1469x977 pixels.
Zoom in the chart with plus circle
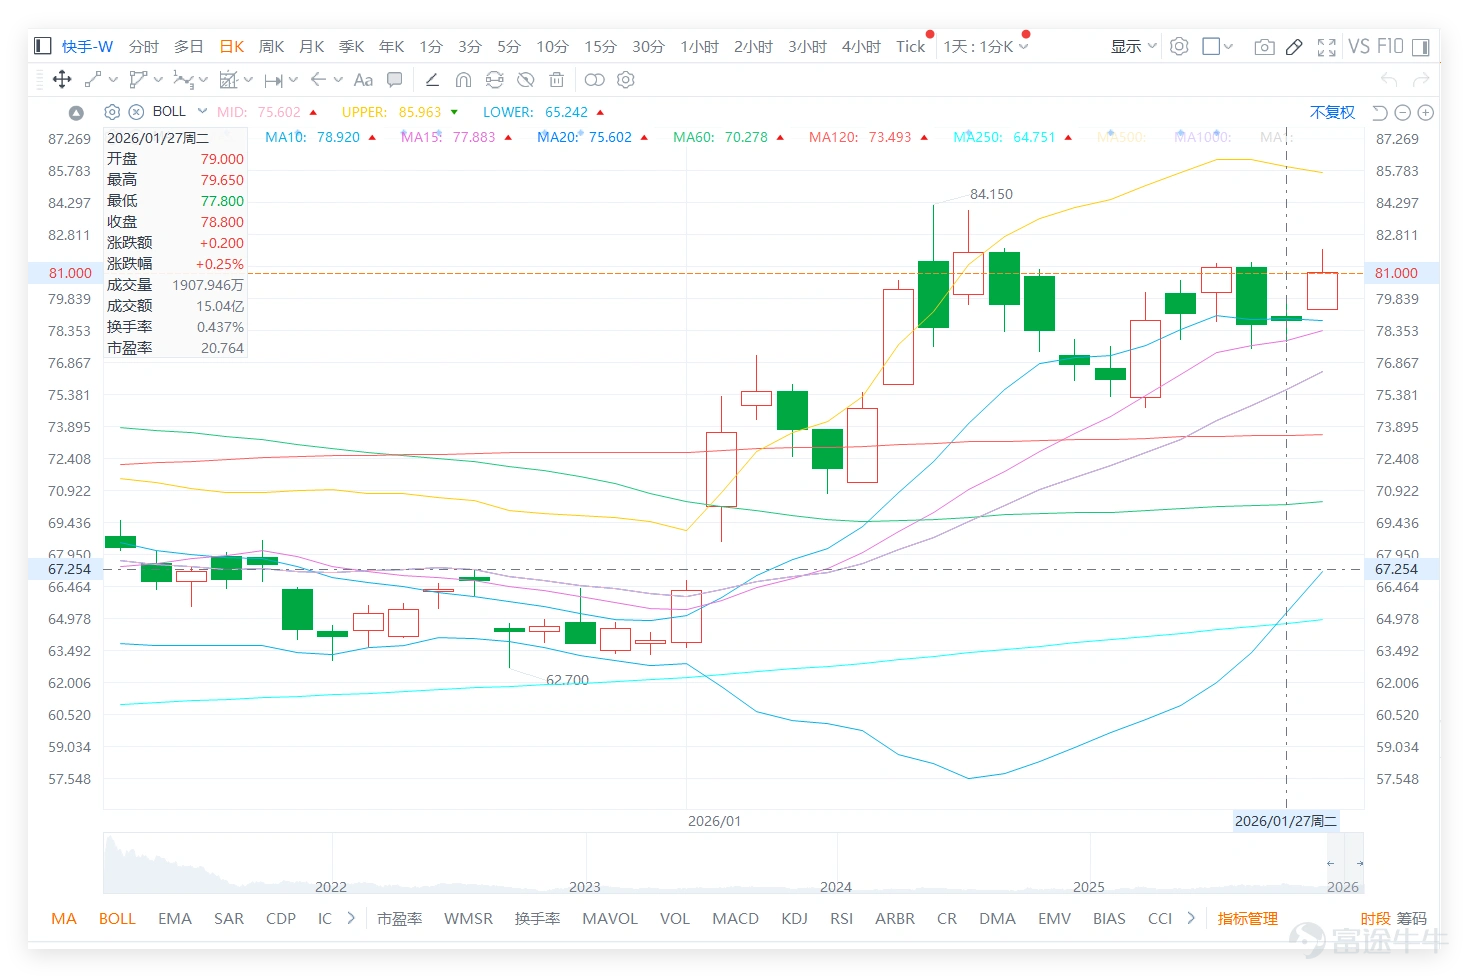[x=1426, y=112]
